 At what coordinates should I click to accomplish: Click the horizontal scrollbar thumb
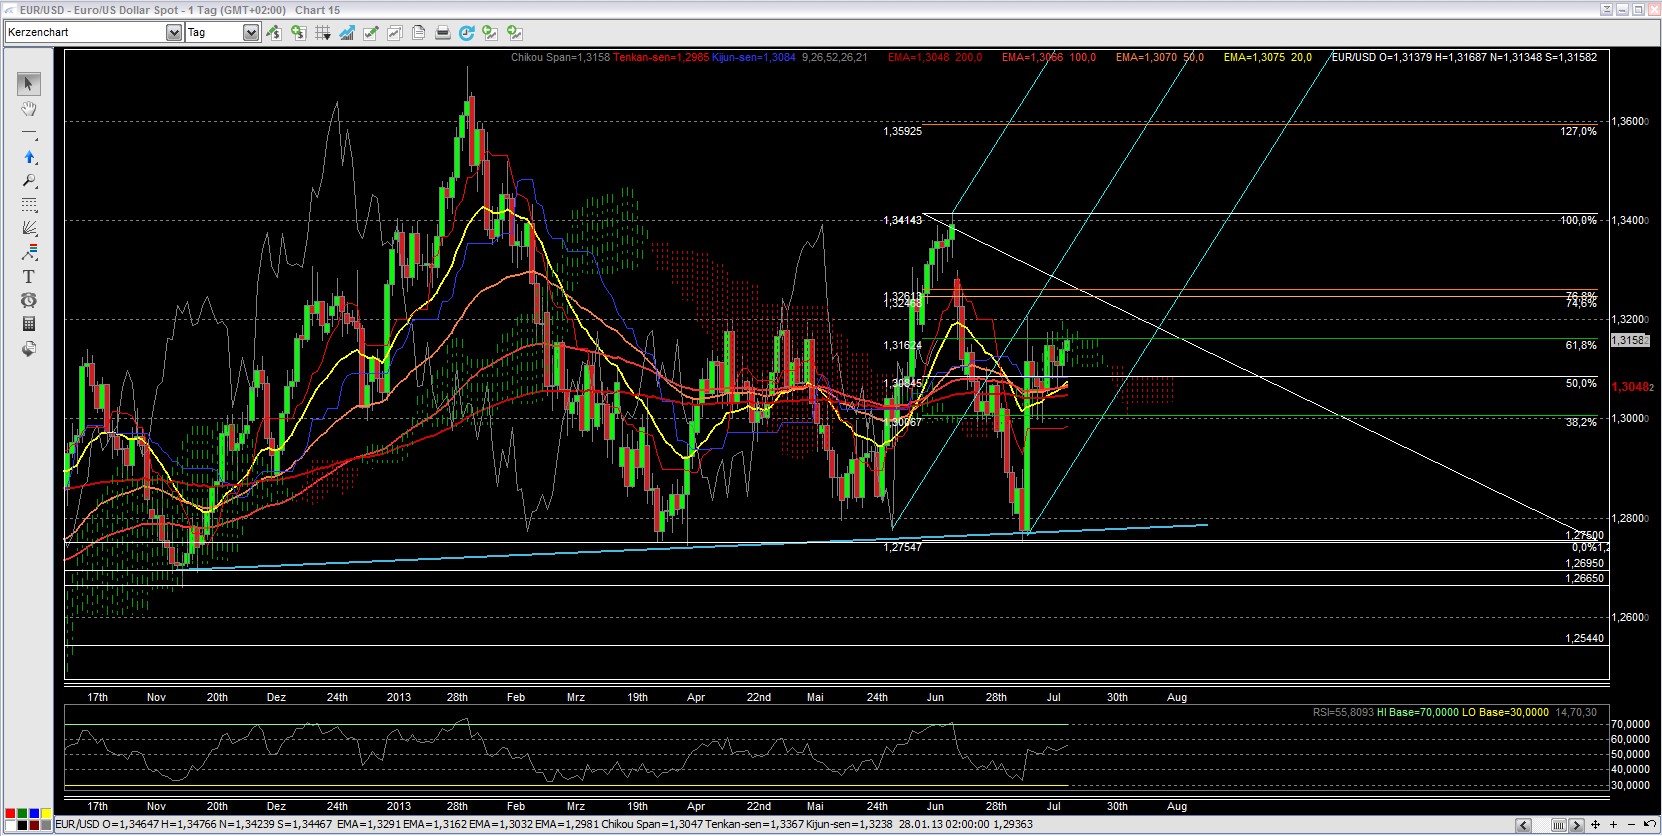(1558, 825)
